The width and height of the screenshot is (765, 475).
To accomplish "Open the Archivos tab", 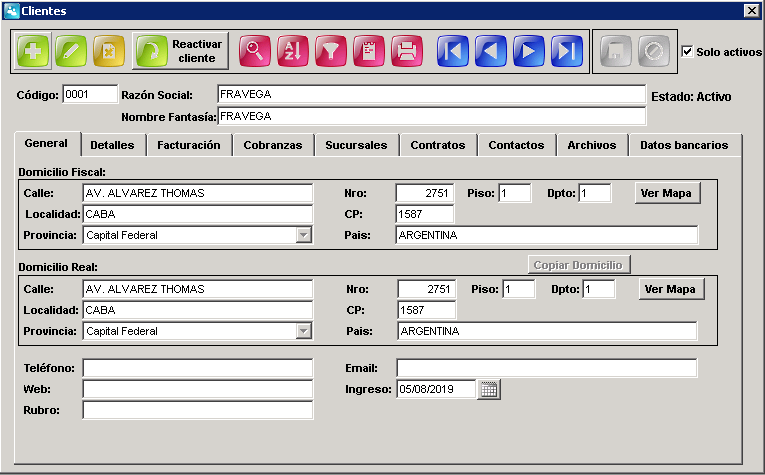I will pos(592,145).
